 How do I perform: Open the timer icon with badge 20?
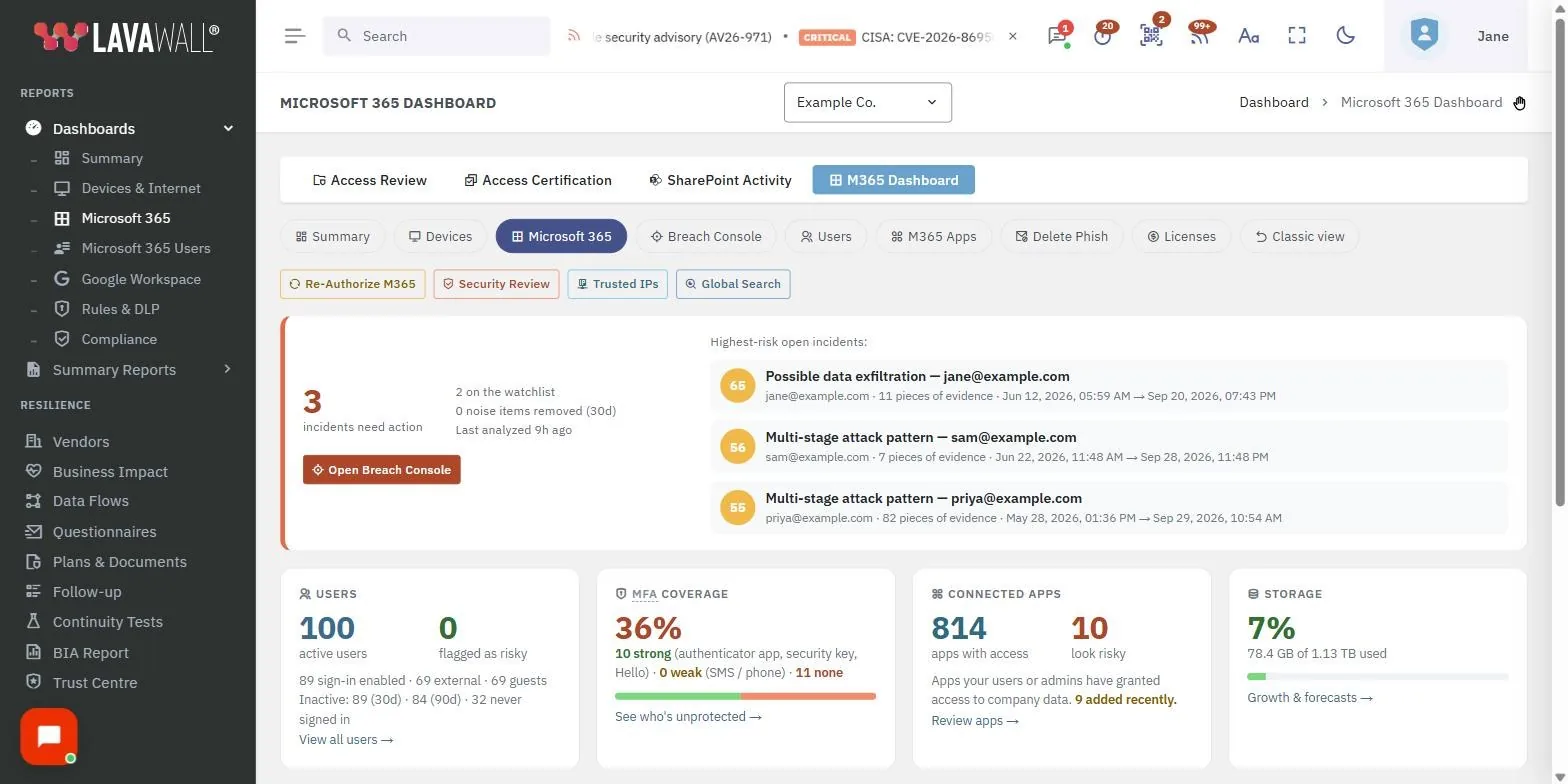pyautogui.click(x=1103, y=36)
